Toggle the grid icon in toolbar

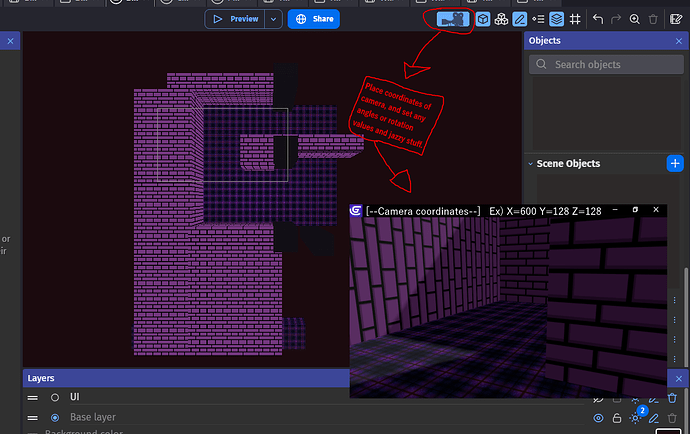pyautogui.click(x=576, y=19)
